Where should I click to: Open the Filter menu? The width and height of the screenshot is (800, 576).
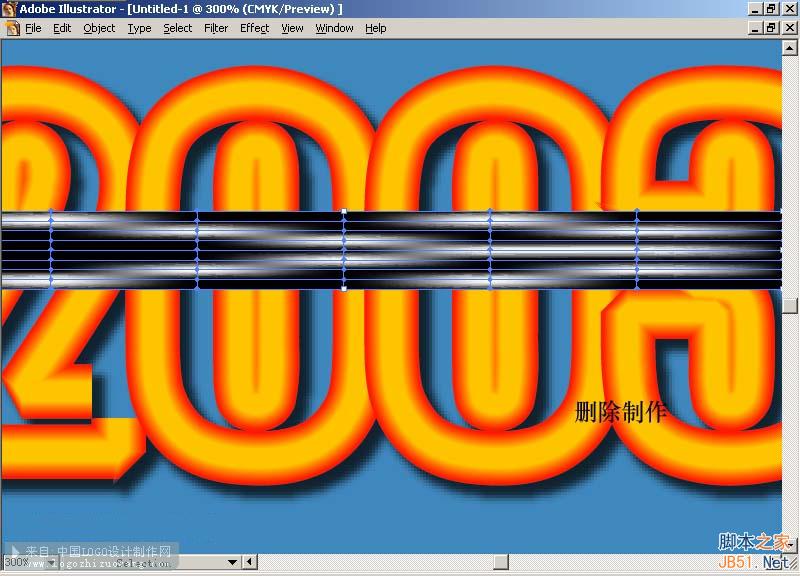[216, 29]
